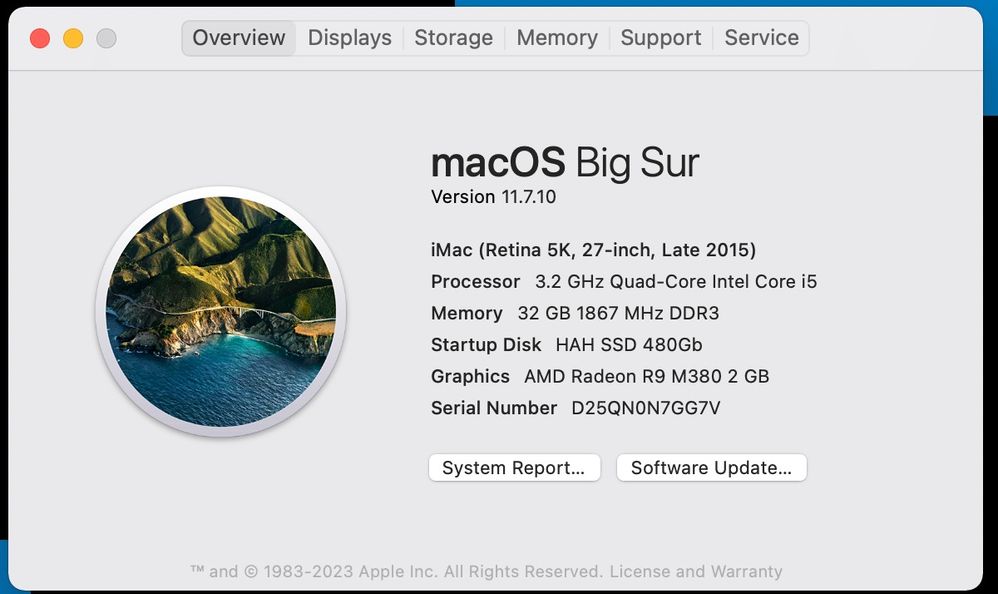Click Version 11.7.10 to reveal build number

click(493, 197)
